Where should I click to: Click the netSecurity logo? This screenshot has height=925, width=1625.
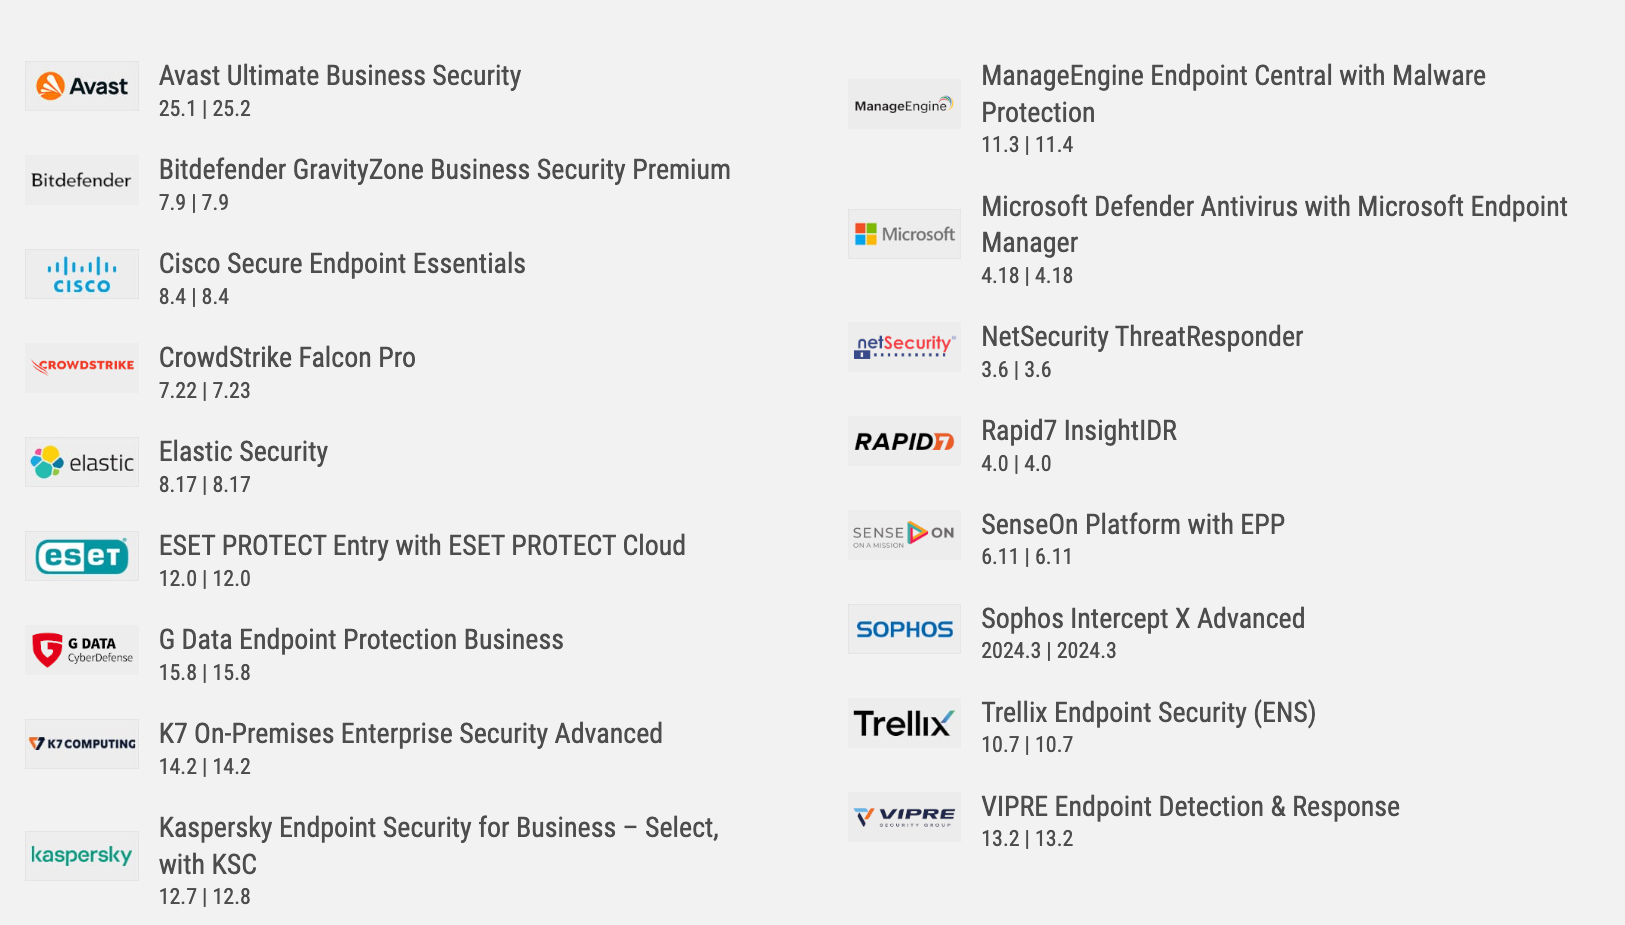[904, 347]
